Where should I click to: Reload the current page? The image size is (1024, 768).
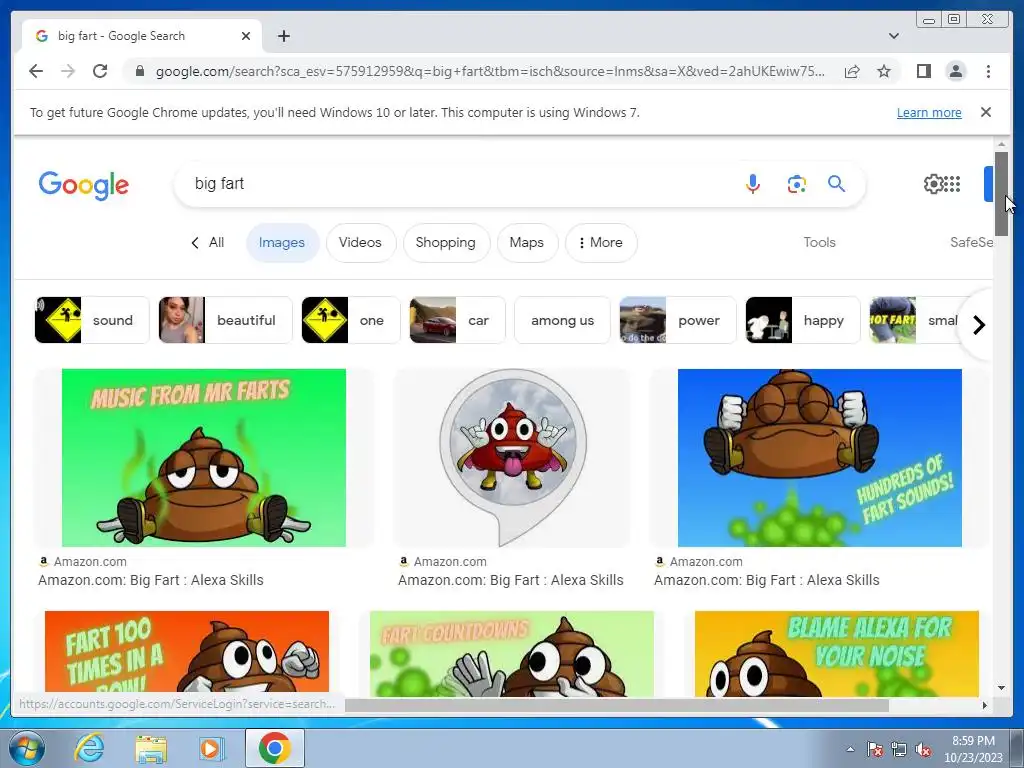pos(100,71)
